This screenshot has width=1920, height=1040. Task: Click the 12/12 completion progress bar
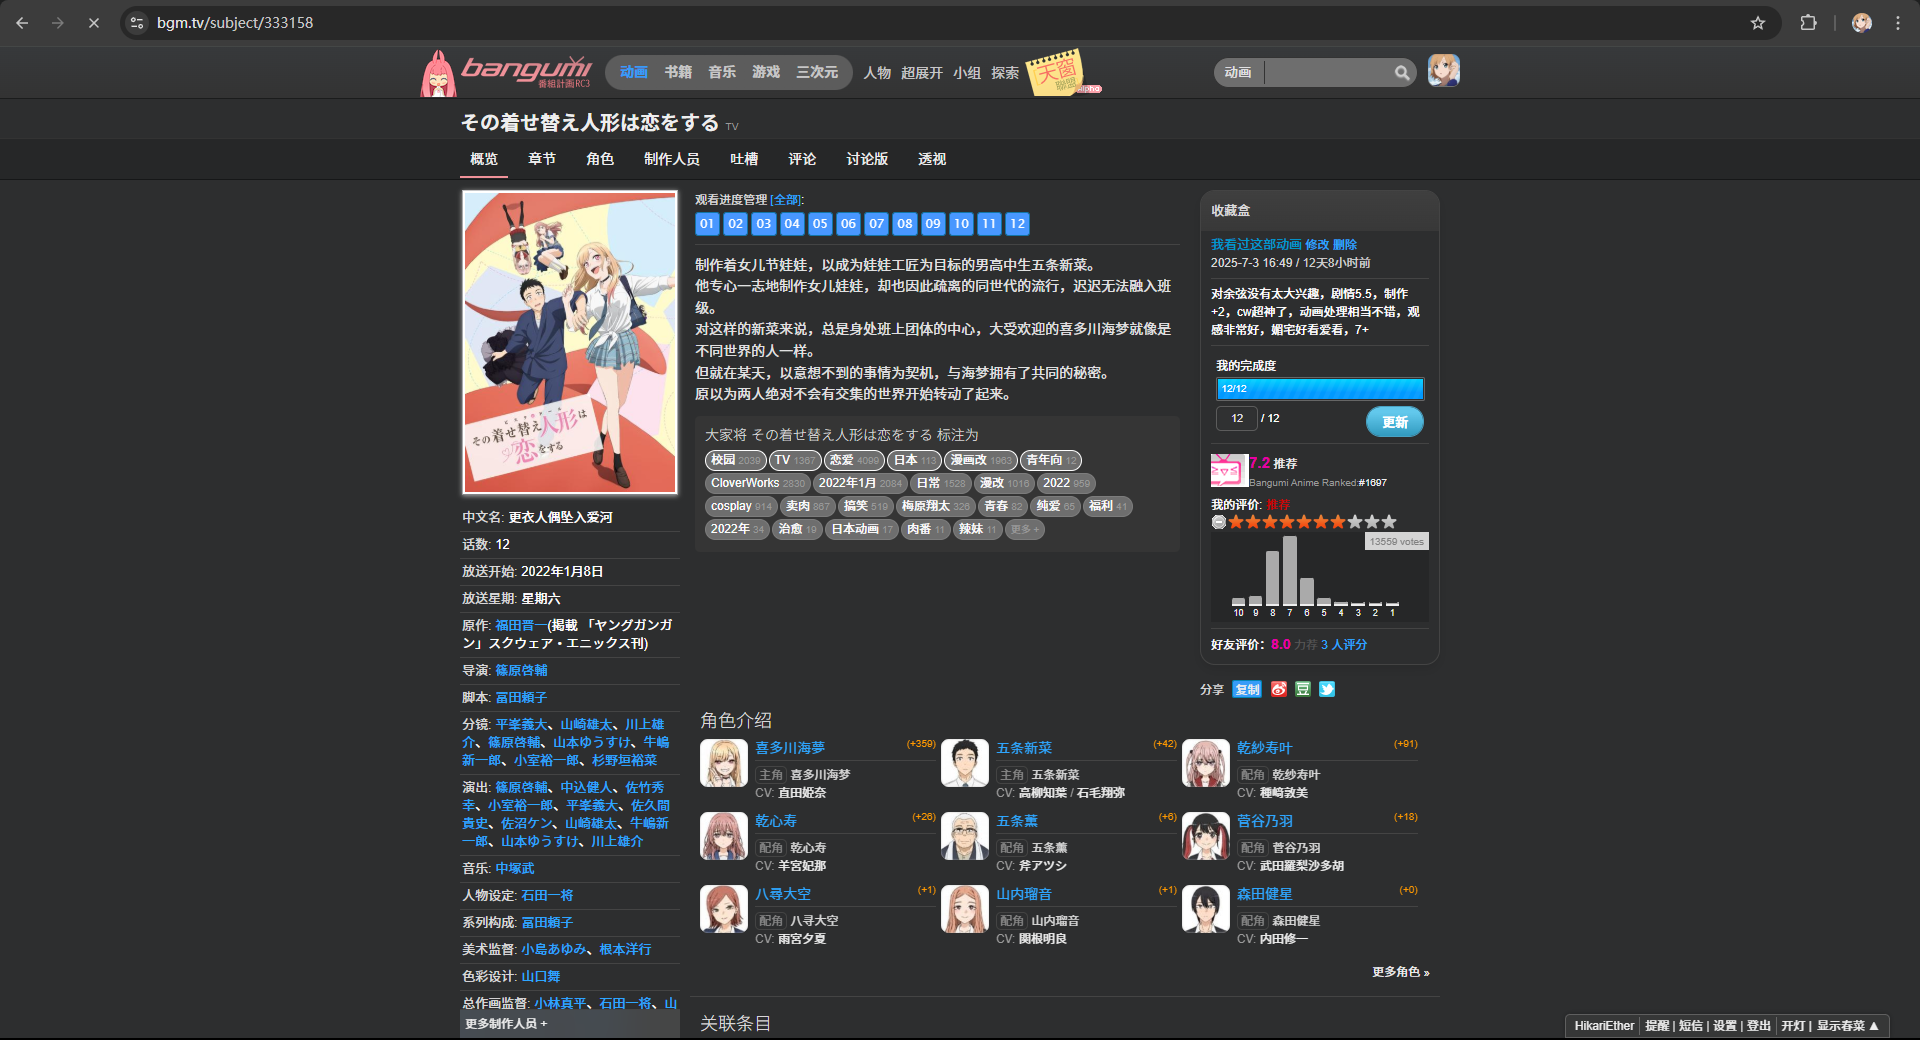point(1320,389)
